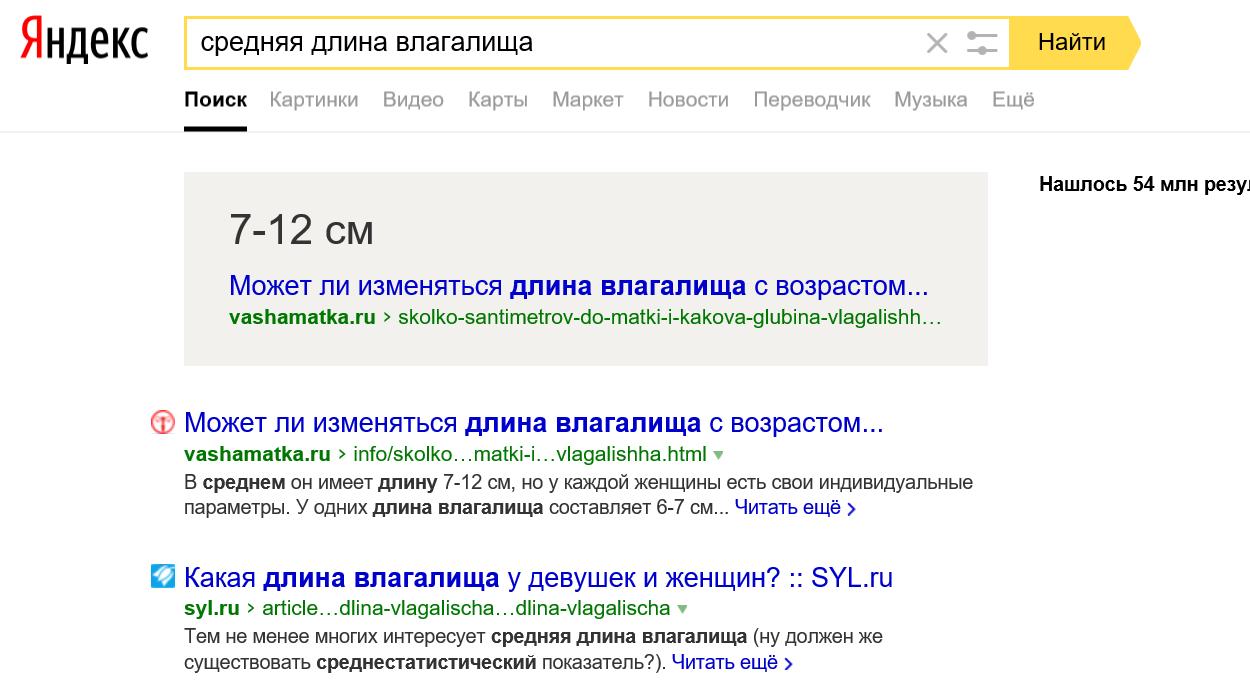Click the 7-12 см answer text
The width and height of the screenshot is (1250, 698).
[301, 231]
